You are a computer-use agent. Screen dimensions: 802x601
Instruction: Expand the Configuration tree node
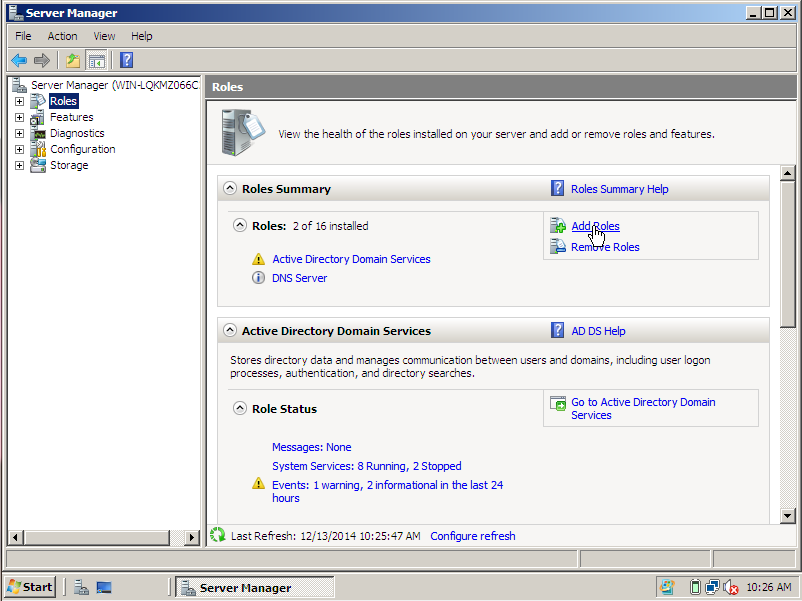tap(19, 149)
